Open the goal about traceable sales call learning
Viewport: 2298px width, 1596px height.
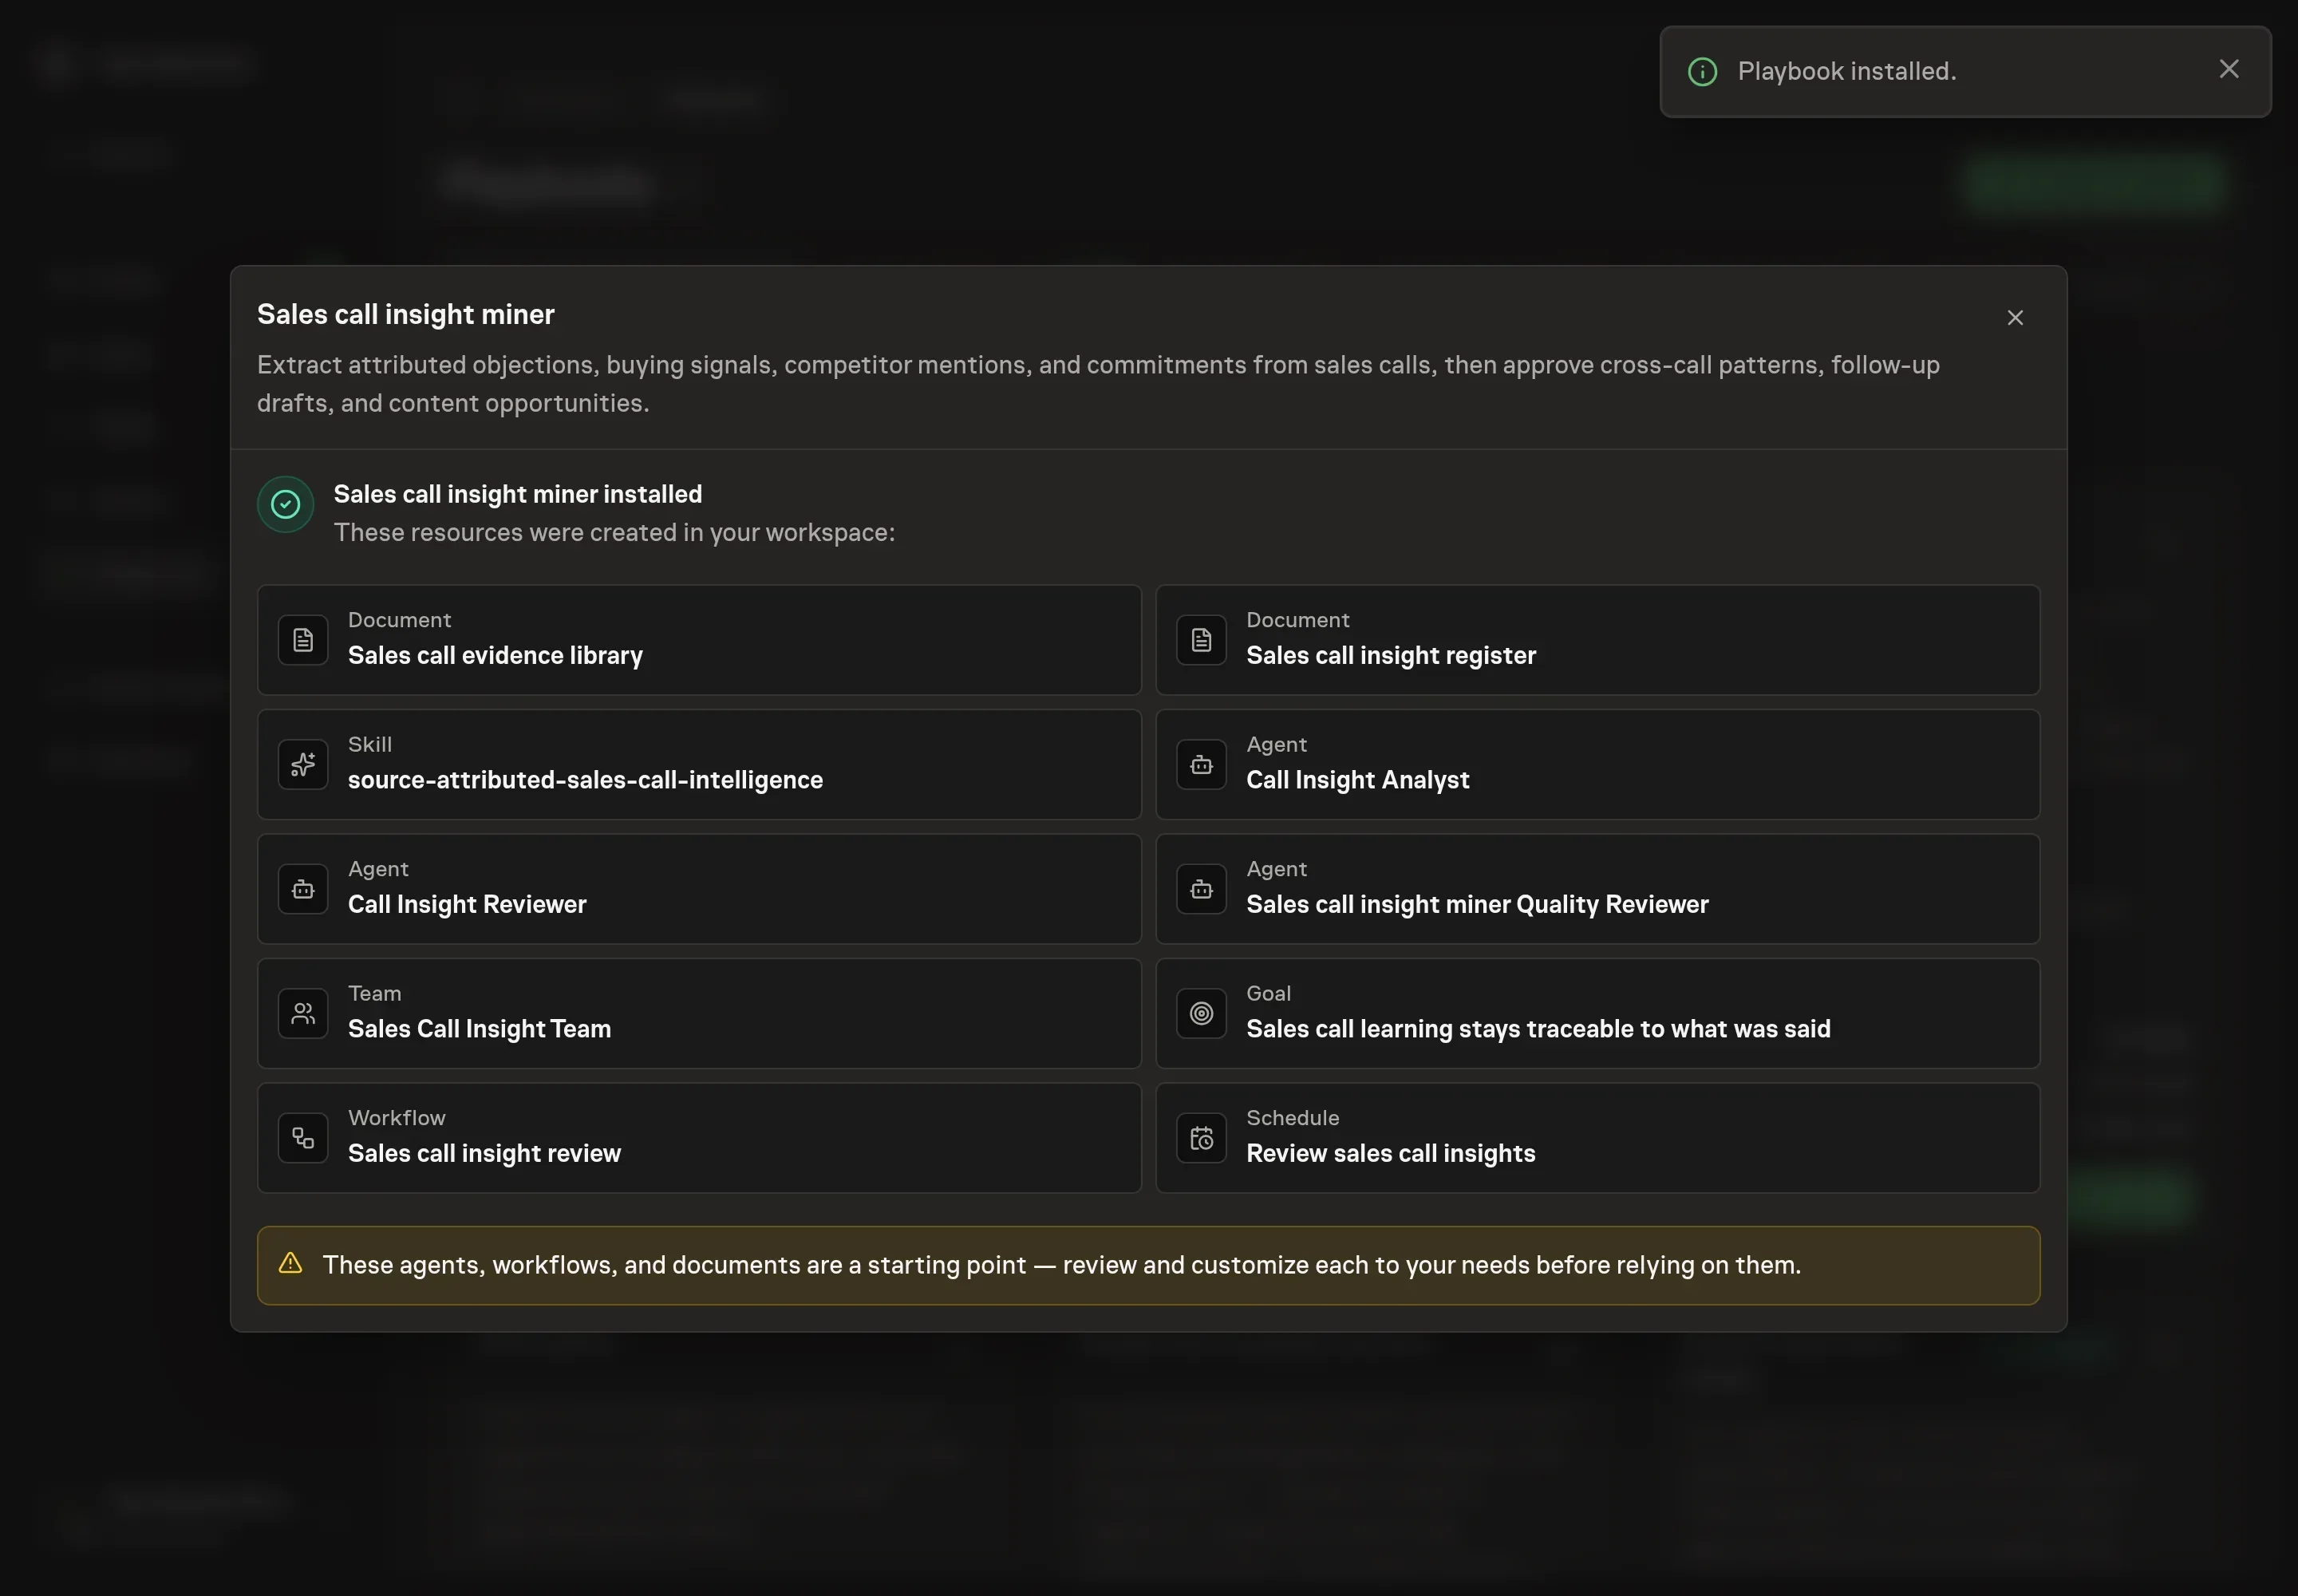1597,1014
